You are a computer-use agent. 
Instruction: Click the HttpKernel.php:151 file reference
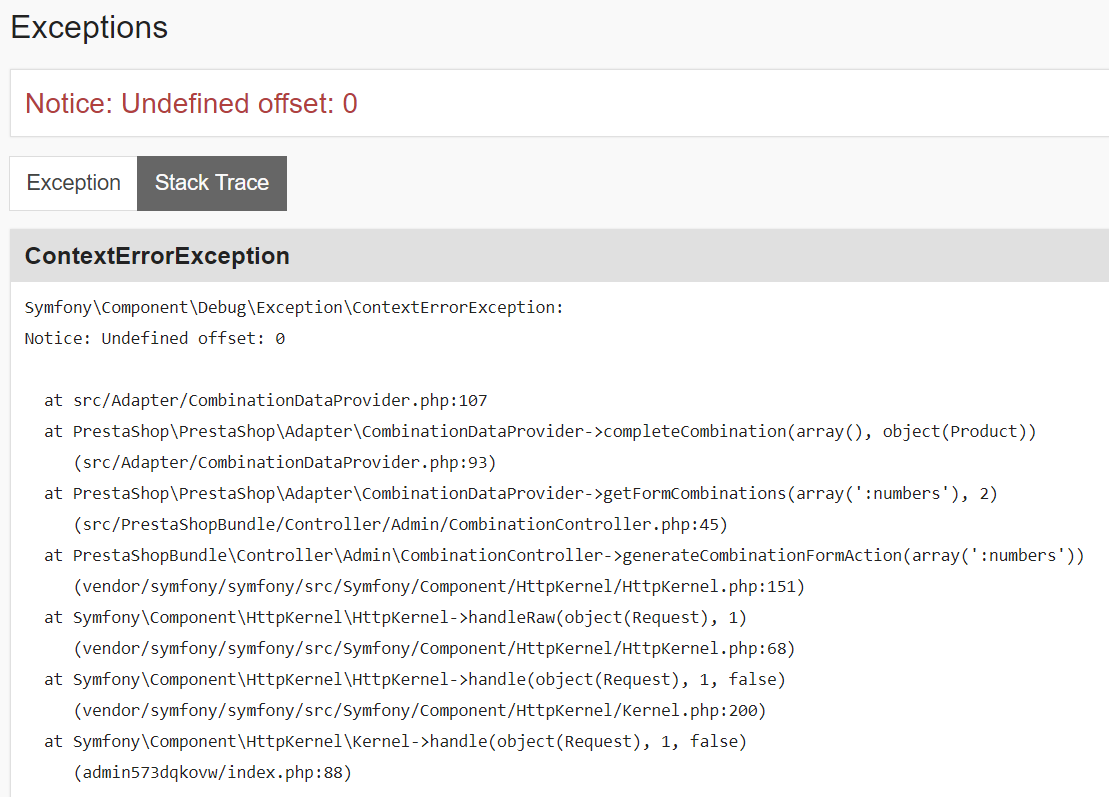[439, 587]
